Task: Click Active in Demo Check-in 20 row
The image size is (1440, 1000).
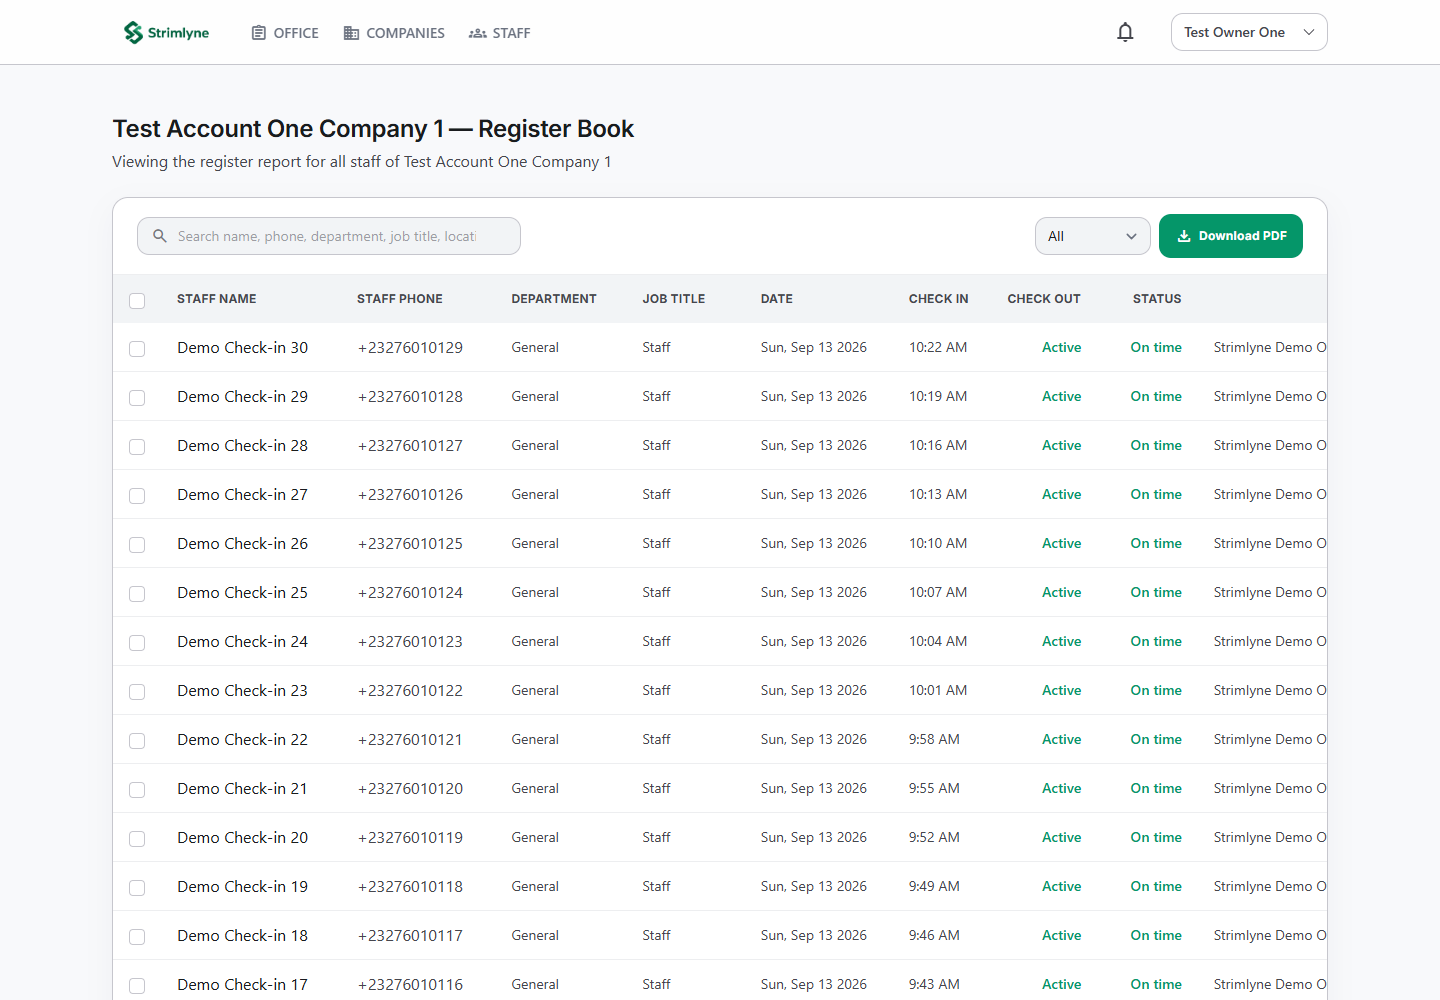Action: coord(1062,838)
